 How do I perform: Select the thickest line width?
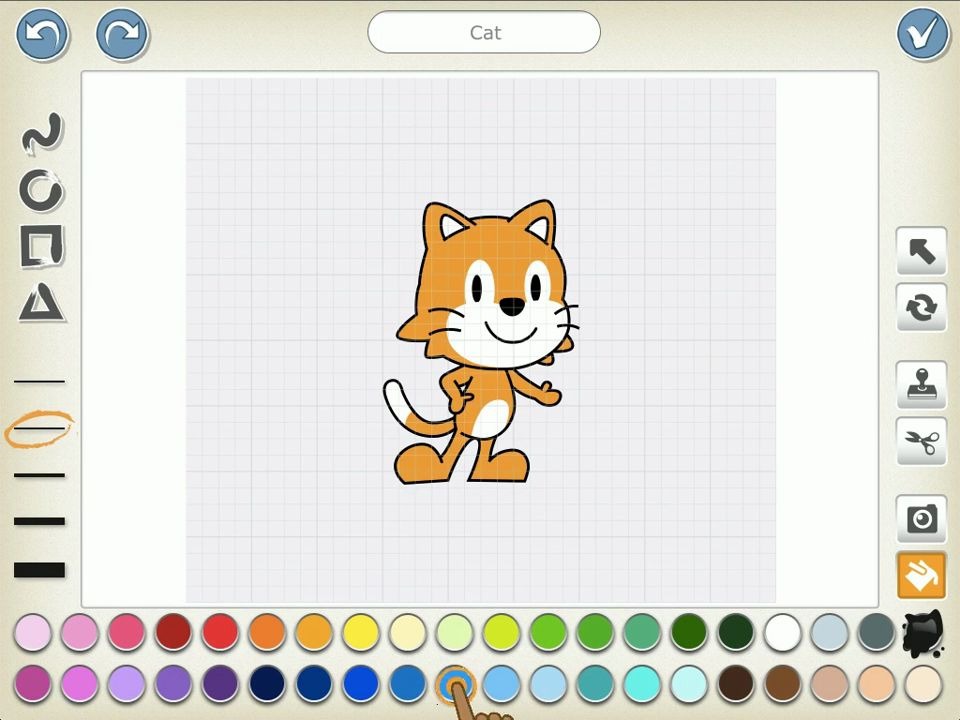[x=40, y=570]
